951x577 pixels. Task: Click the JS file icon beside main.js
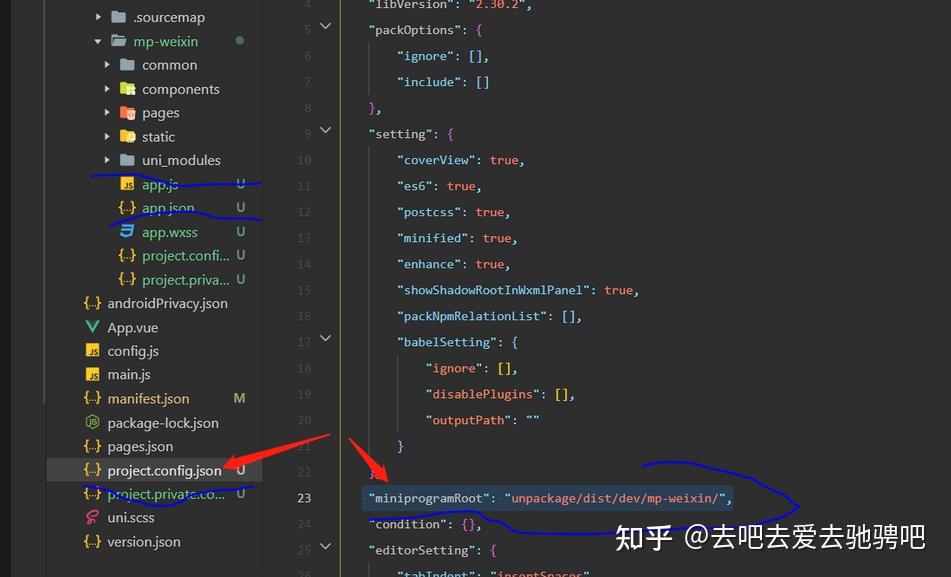pos(94,375)
